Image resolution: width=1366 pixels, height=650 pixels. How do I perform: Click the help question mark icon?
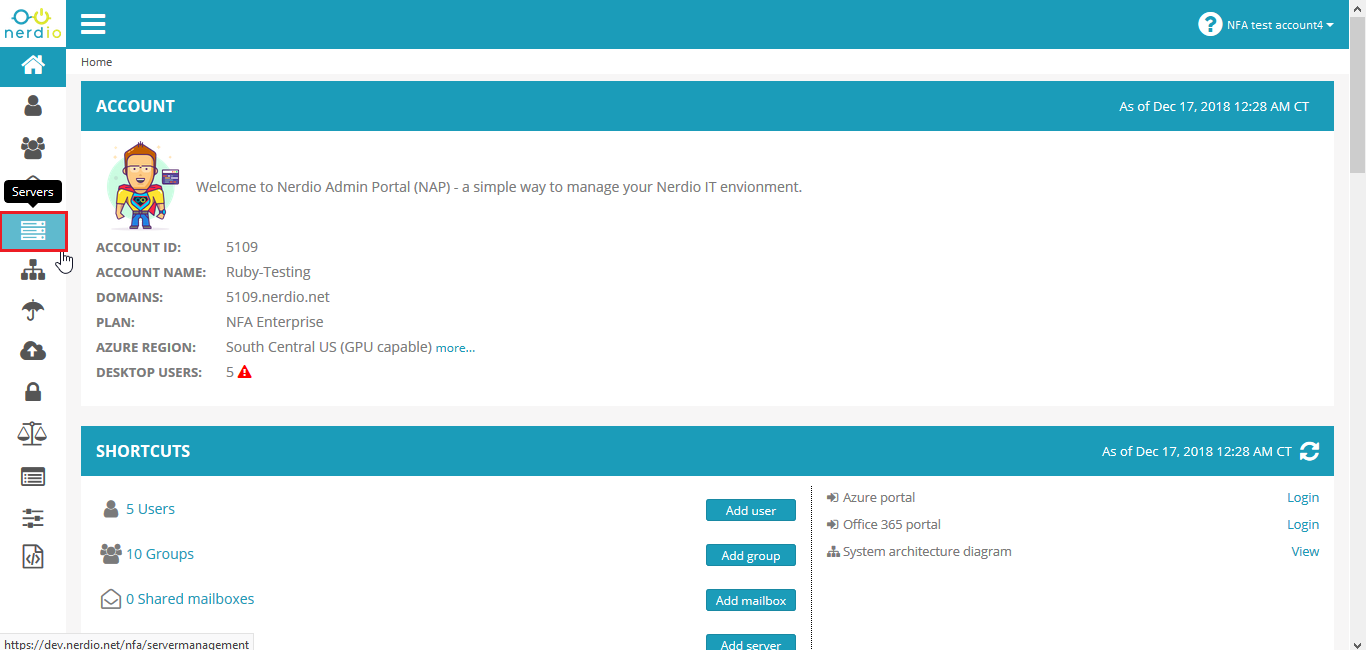tap(1210, 24)
